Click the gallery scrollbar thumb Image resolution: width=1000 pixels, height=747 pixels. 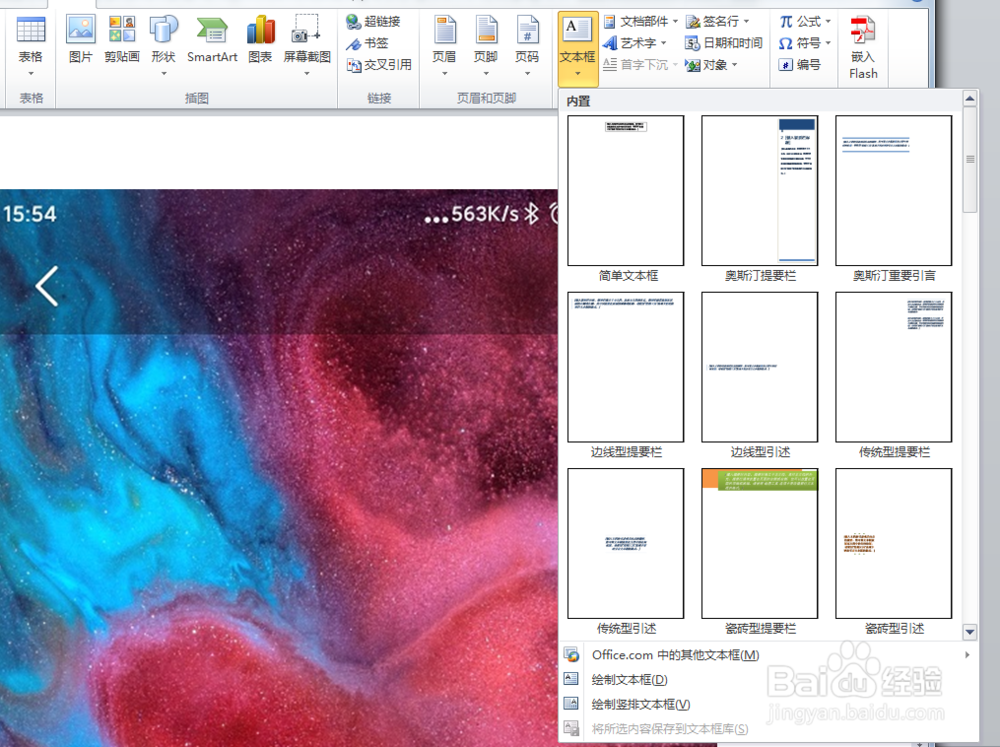tap(970, 159)
